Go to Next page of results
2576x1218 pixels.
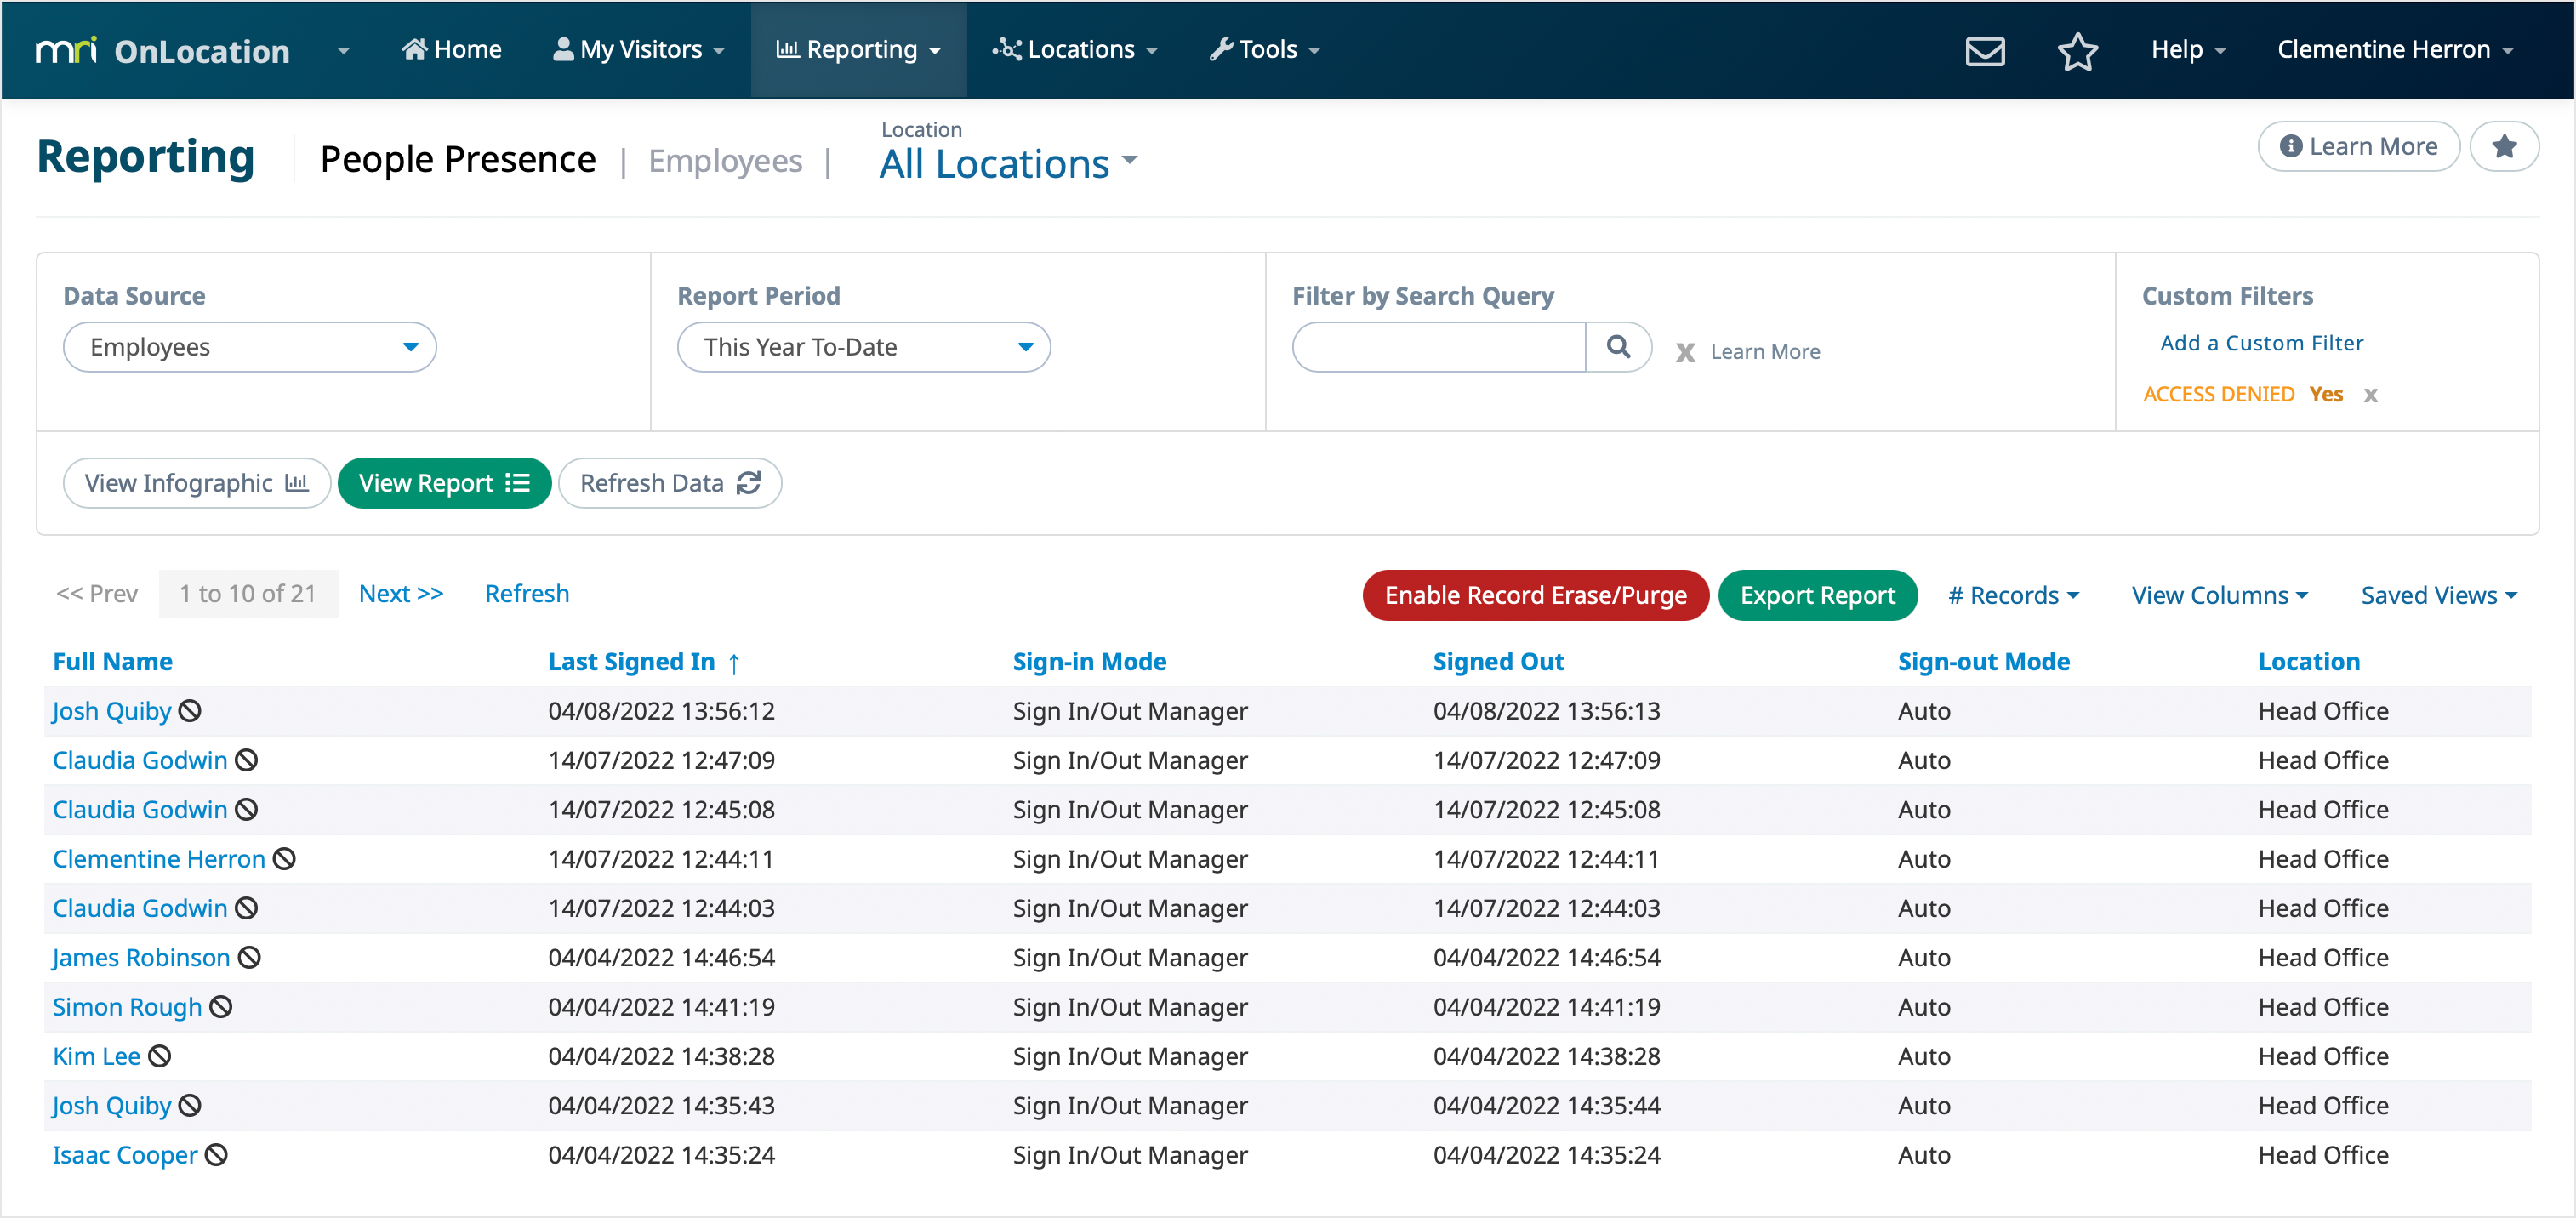point(401,594)
